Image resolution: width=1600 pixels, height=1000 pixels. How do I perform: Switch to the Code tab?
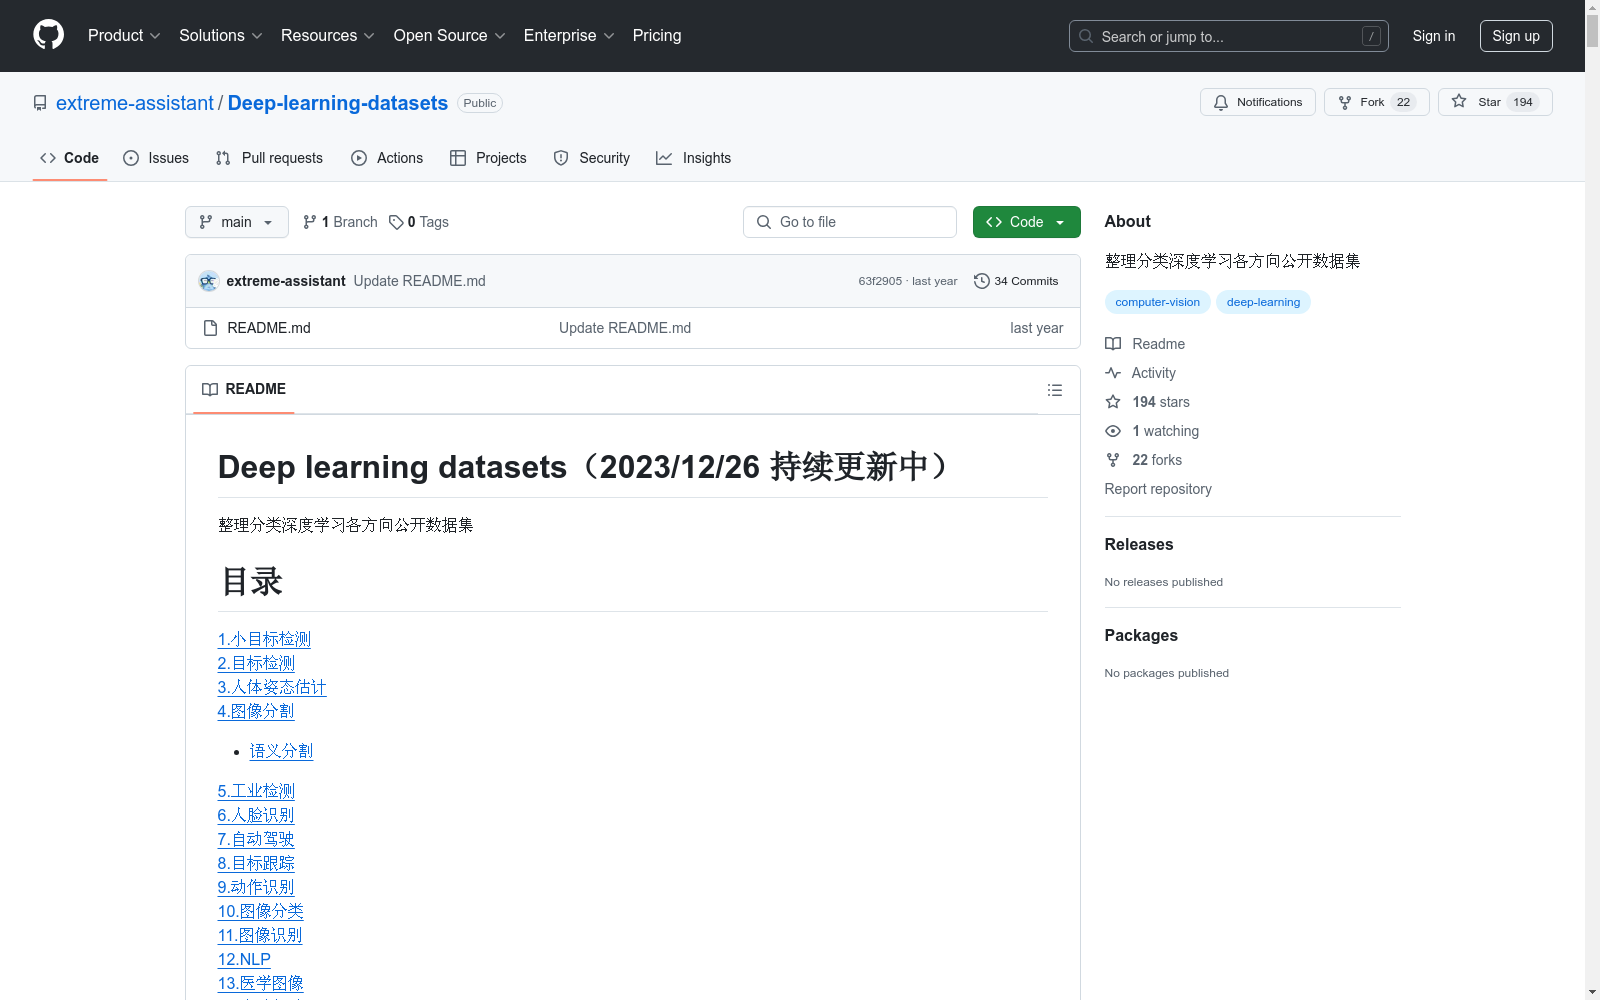point(69,158)
